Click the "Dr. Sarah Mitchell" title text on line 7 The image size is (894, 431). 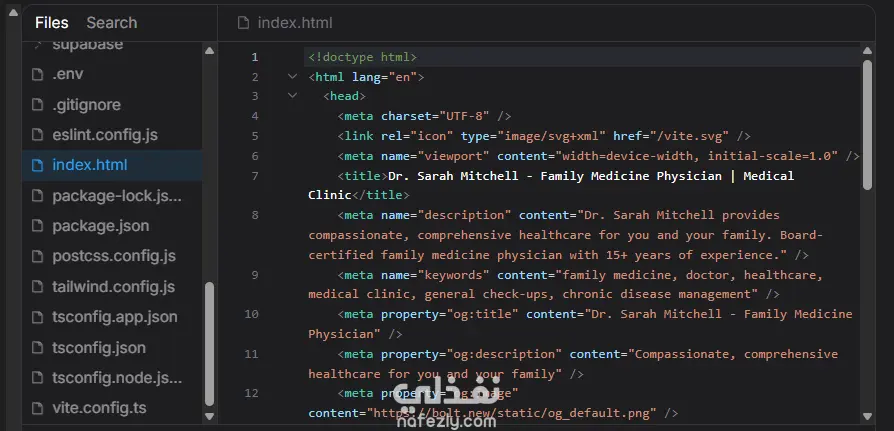[x=453, y=176]
